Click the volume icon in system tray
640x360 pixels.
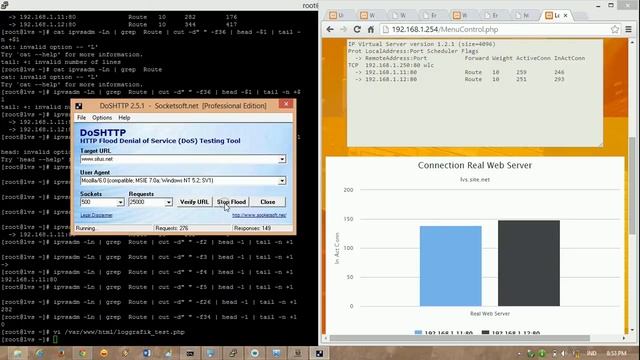pos(564,353)
